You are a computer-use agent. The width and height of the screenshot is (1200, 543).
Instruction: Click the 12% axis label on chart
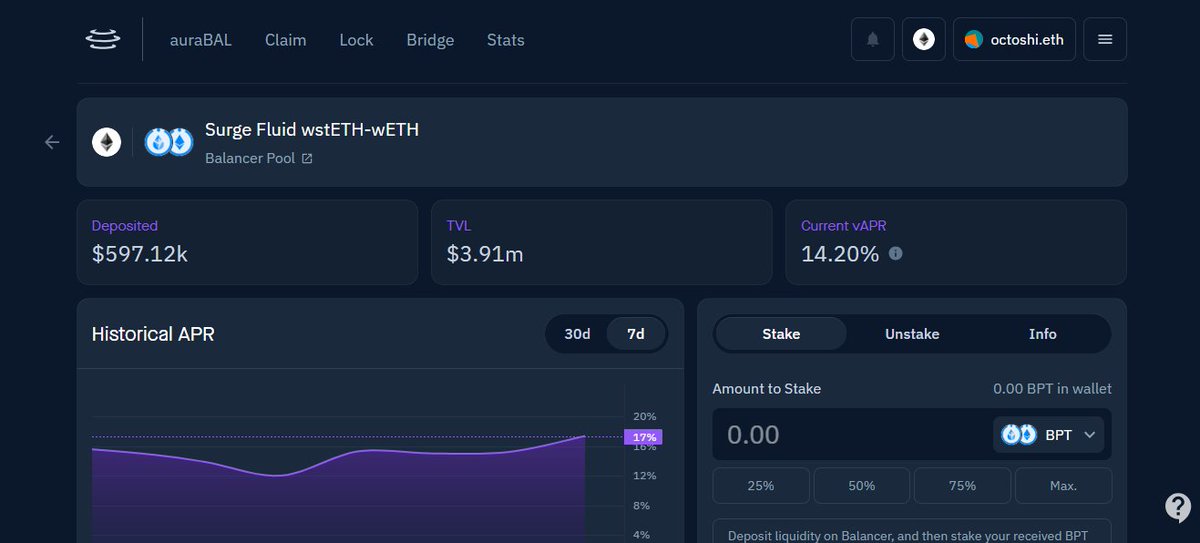(645, 476)
